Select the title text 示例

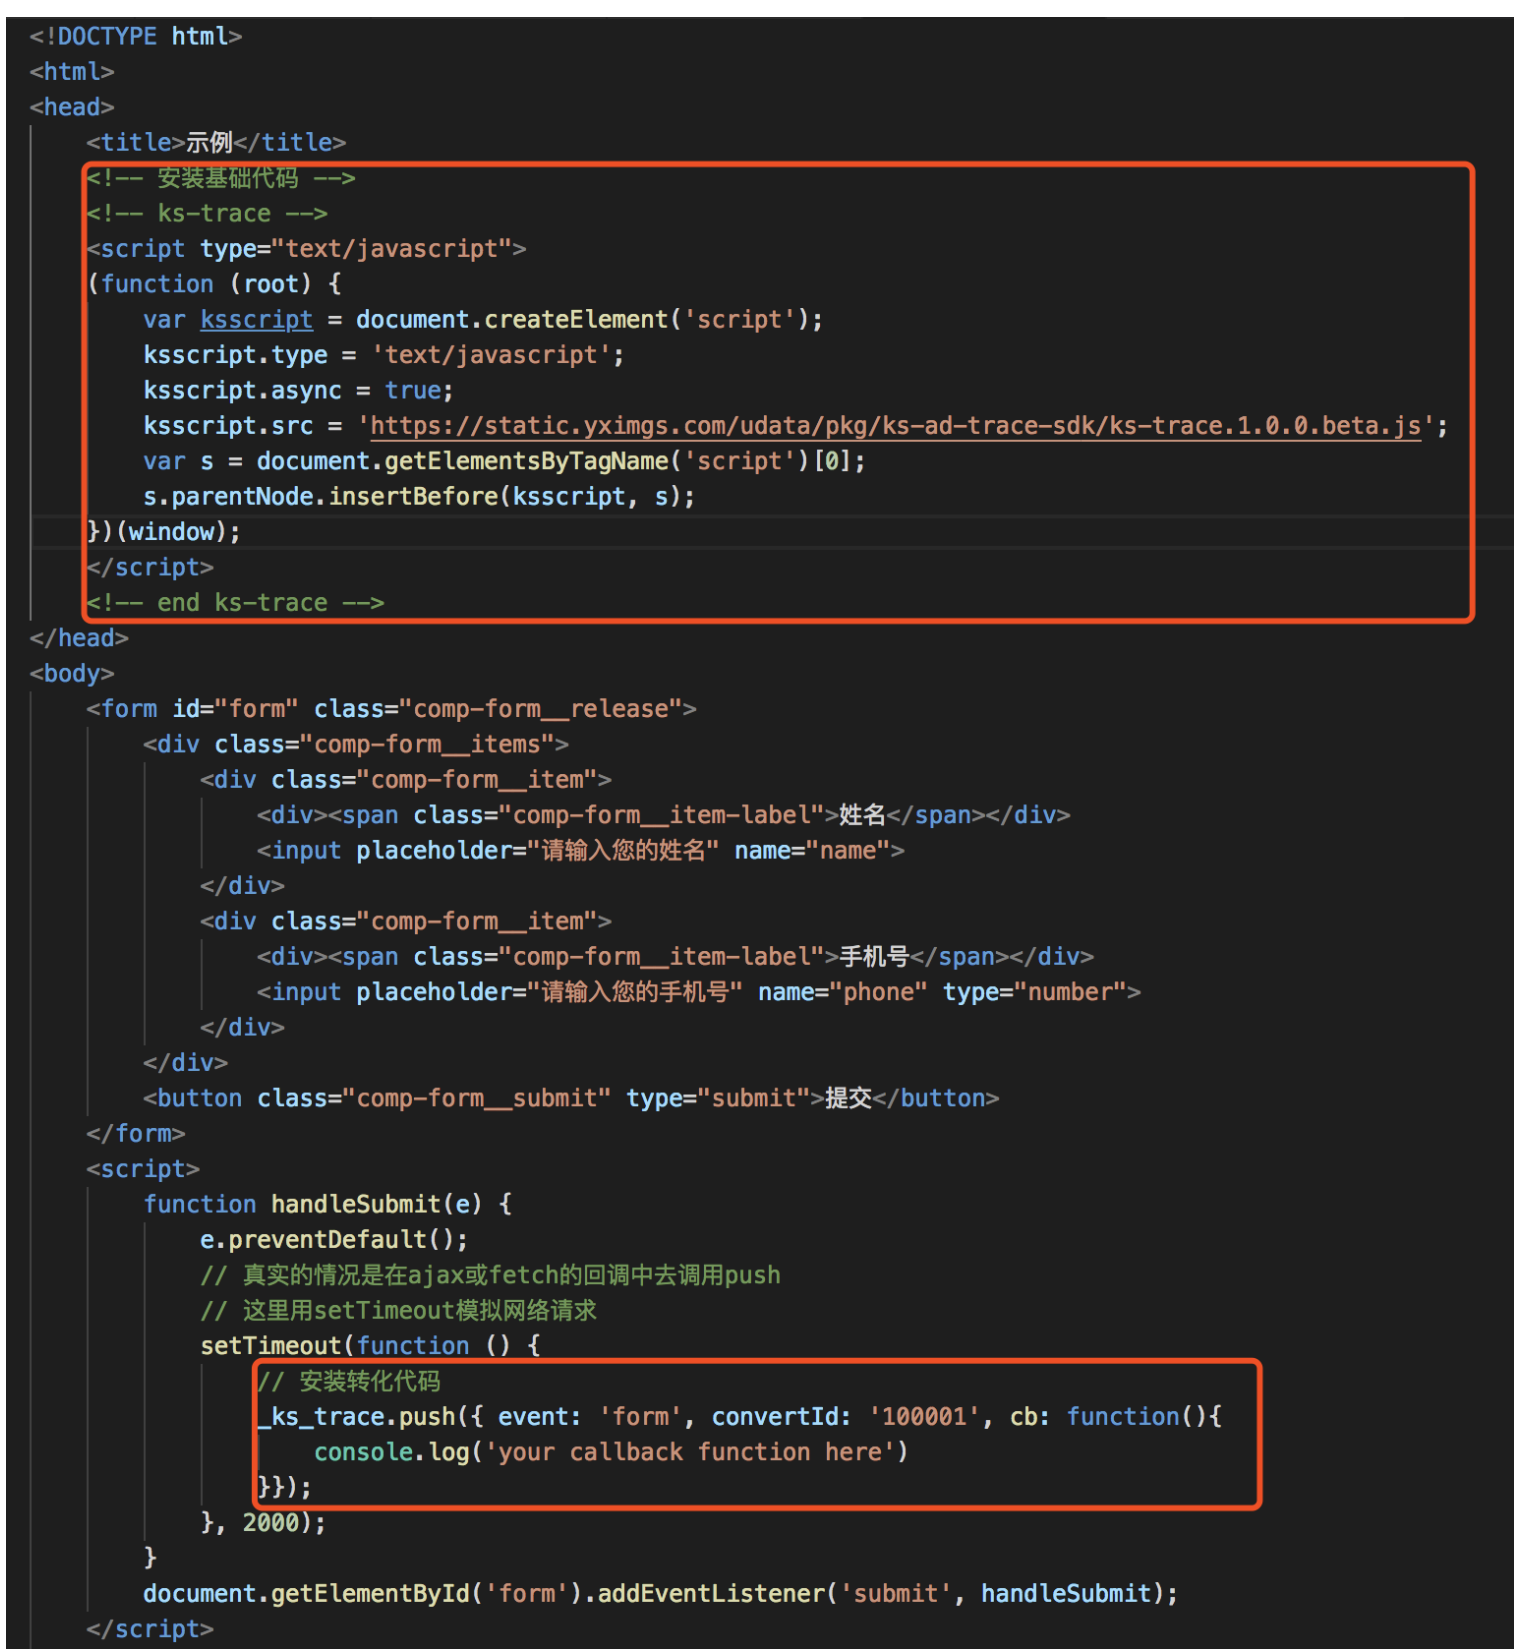209,143
